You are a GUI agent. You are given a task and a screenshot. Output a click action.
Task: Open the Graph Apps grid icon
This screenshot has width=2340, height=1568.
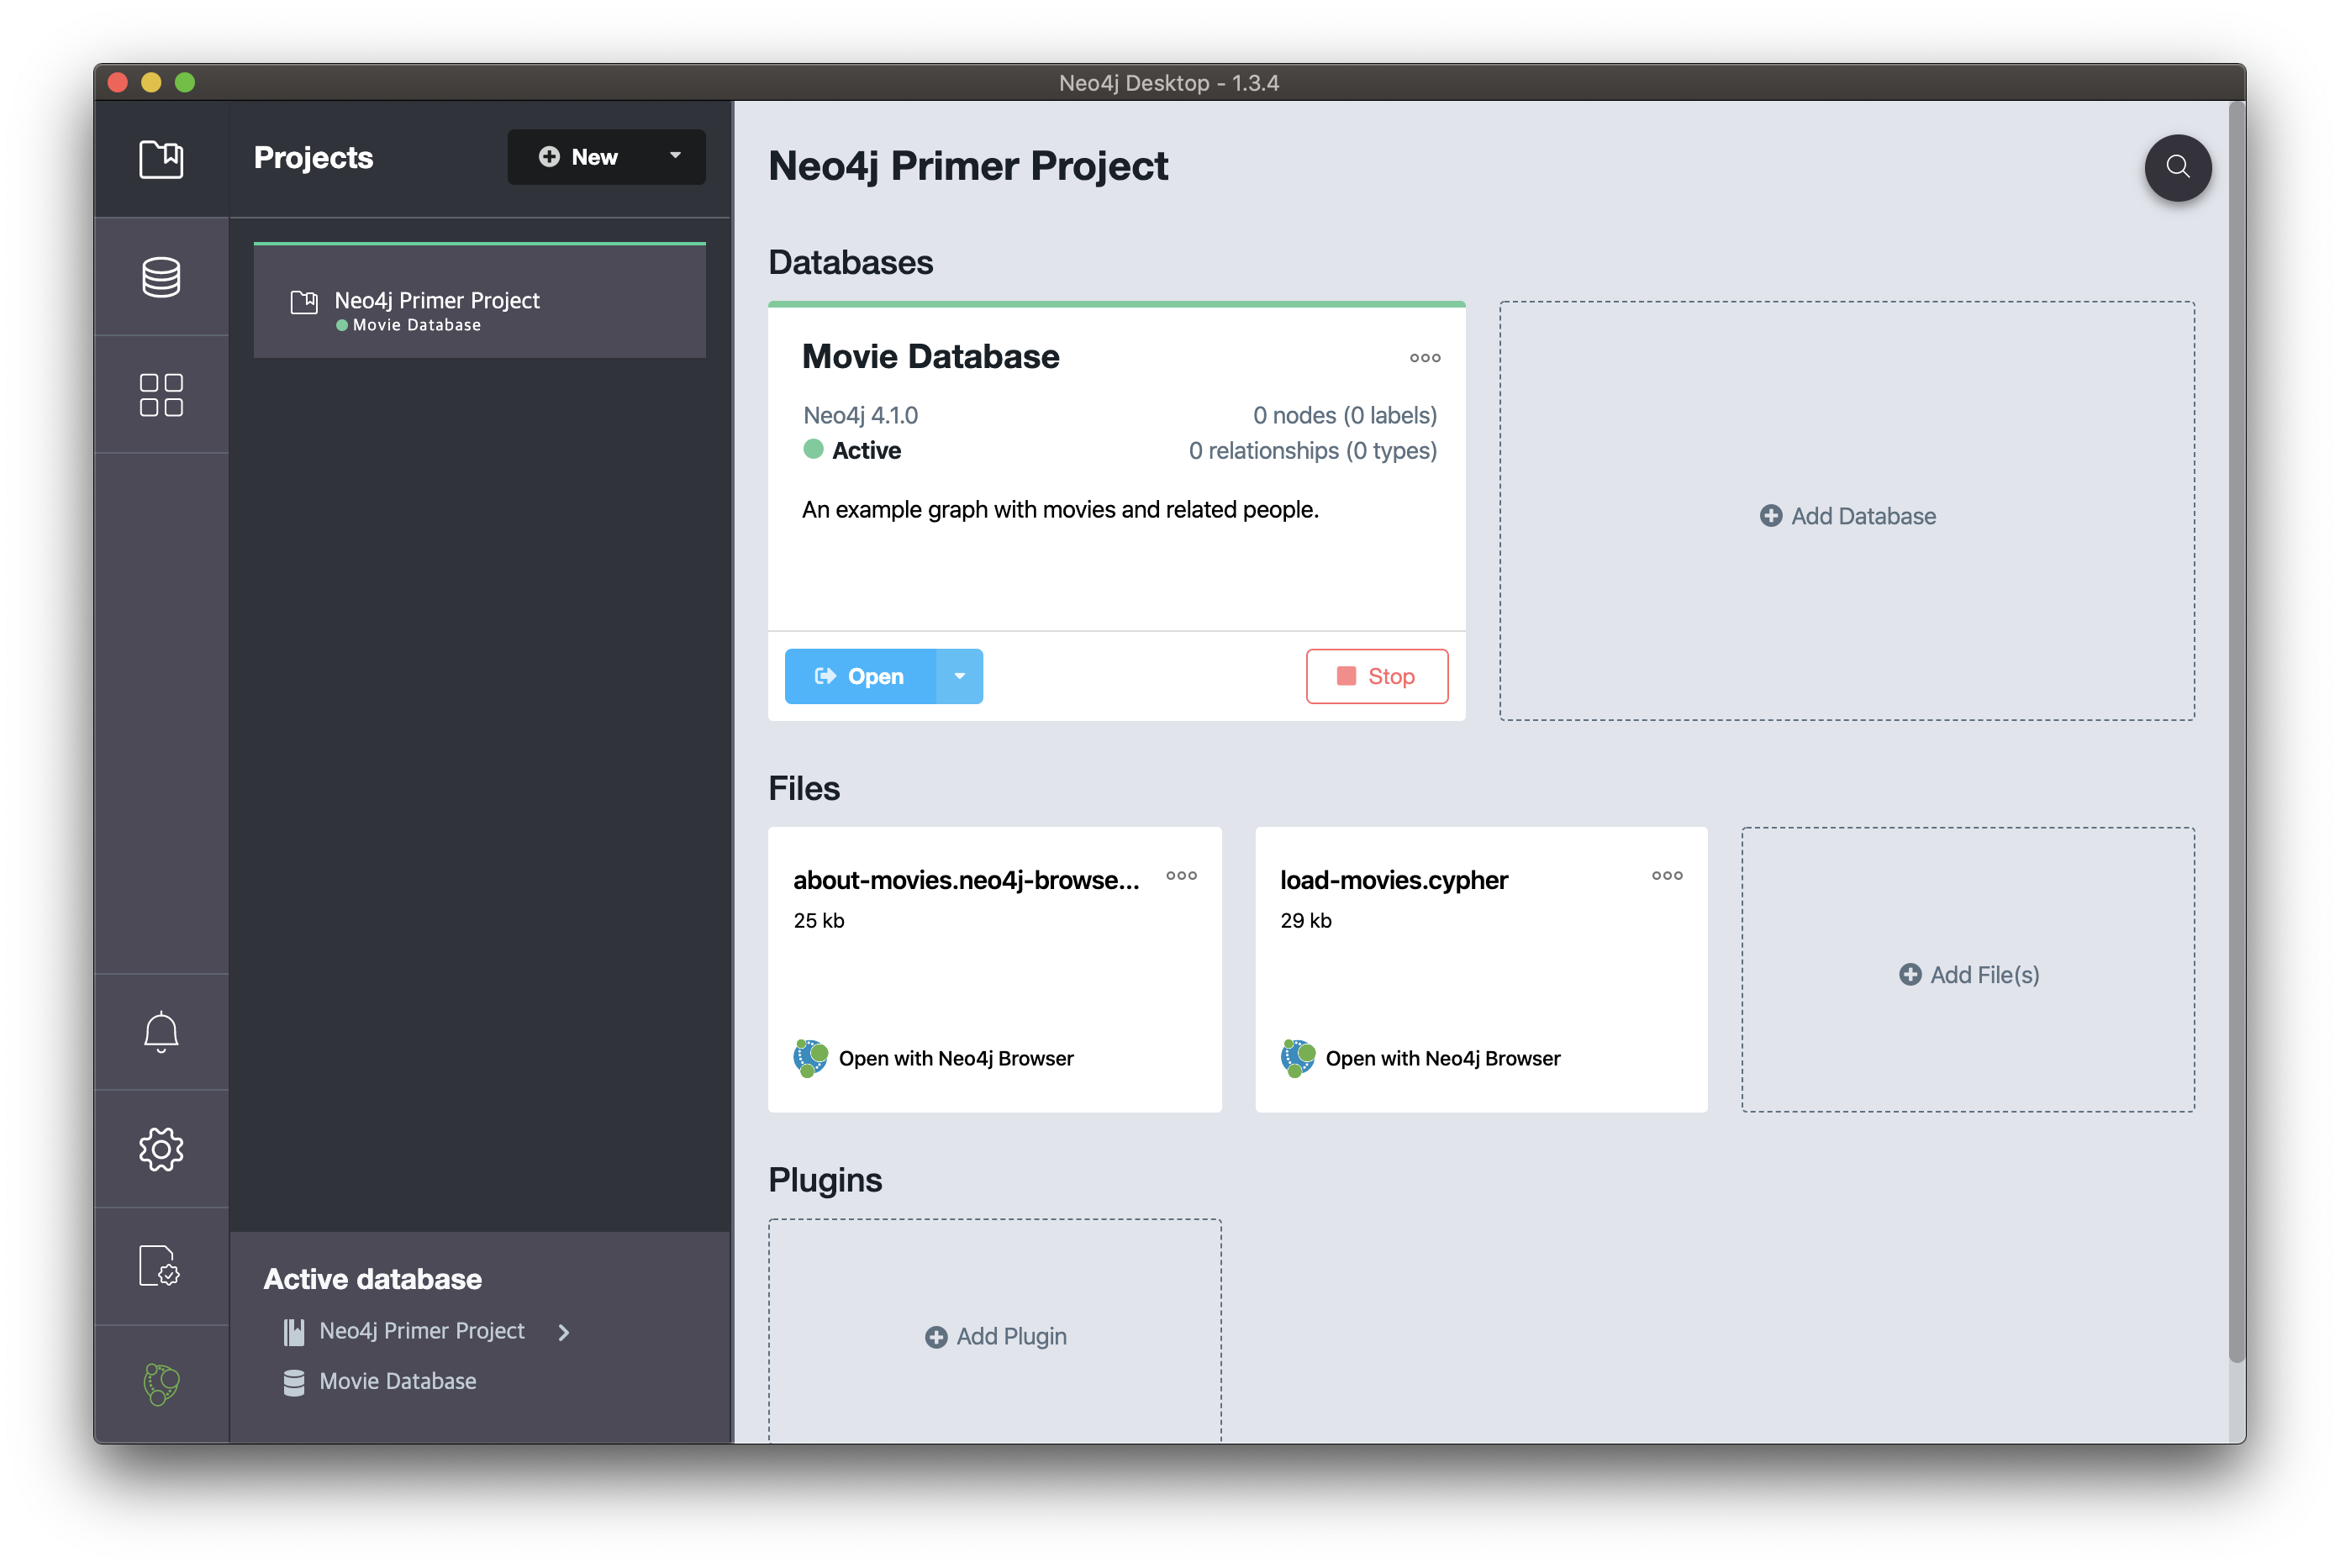point(161,395)
